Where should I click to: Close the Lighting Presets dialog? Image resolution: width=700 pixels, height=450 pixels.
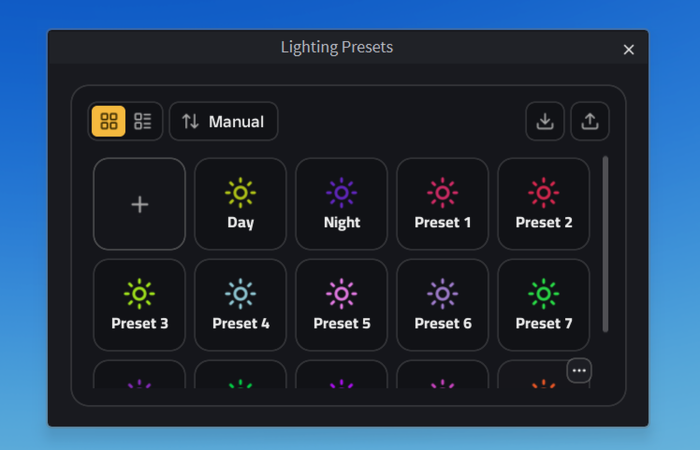coord(629,50)
